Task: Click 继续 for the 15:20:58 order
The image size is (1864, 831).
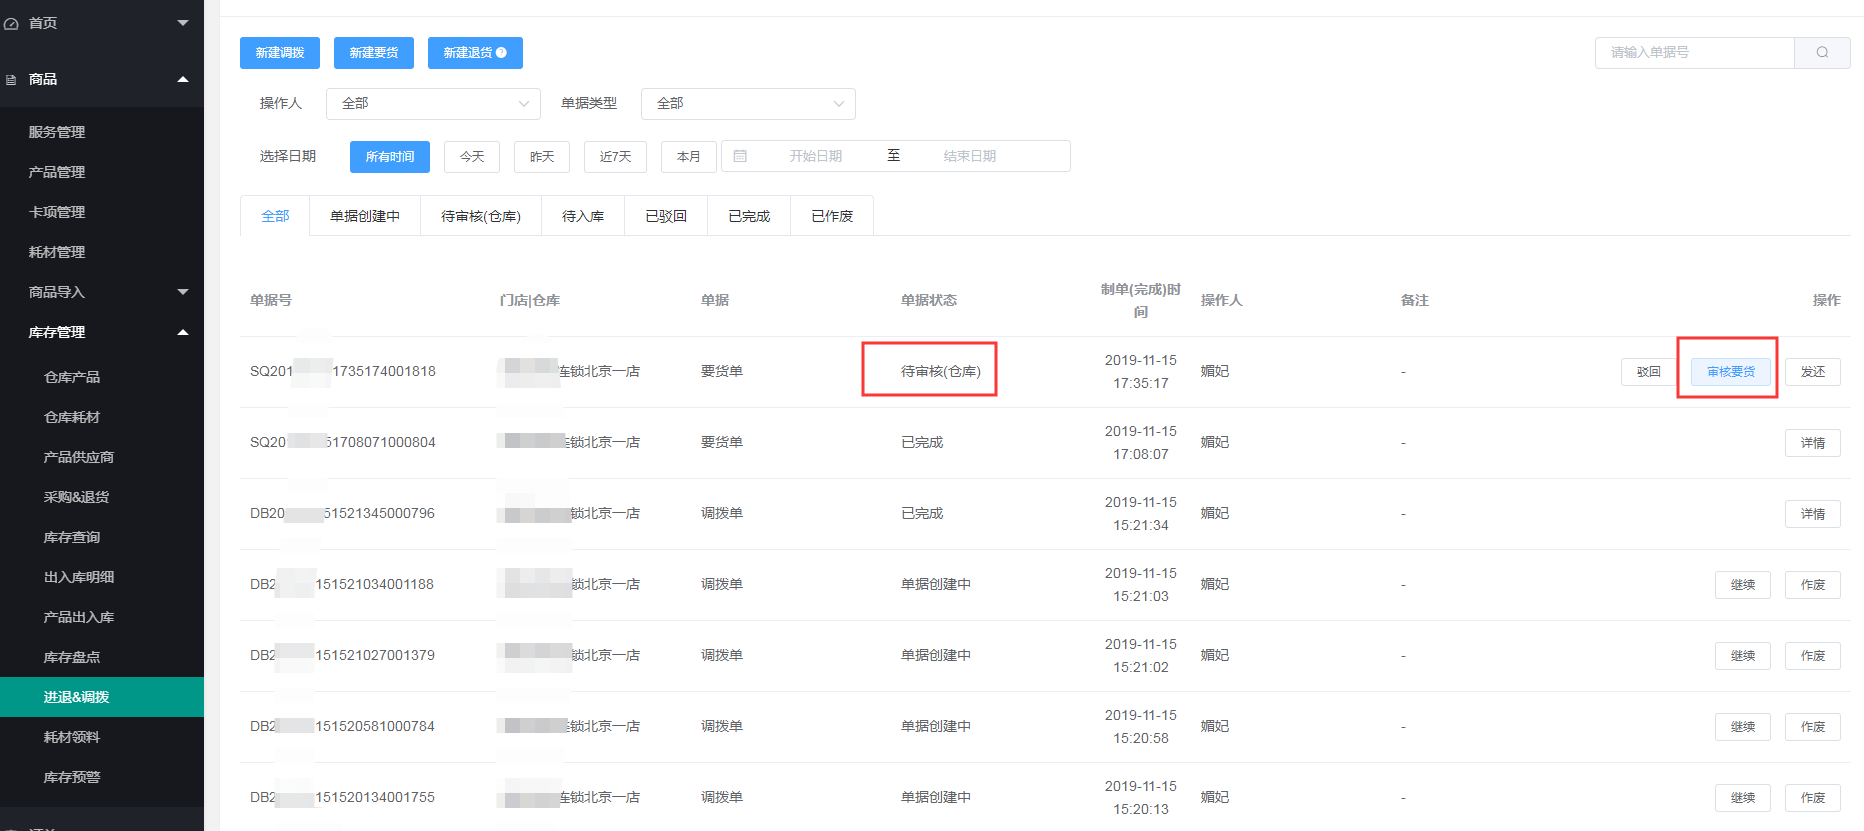Action: (x=1743, y=727)
